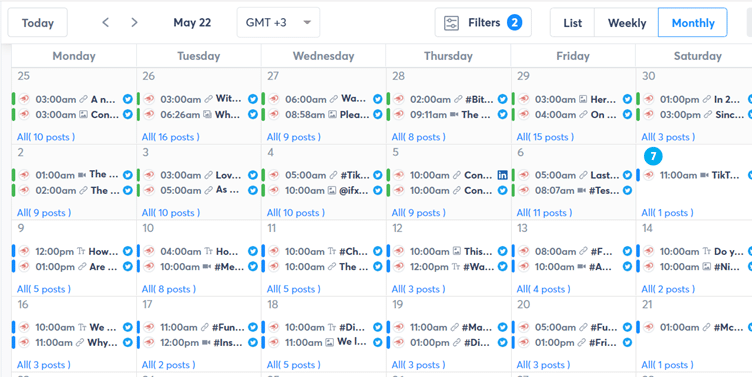This screenshot has width=752, height=377.
Task: Open All( 15 posts ) link on Friday 29
Action: pos(545,137)
